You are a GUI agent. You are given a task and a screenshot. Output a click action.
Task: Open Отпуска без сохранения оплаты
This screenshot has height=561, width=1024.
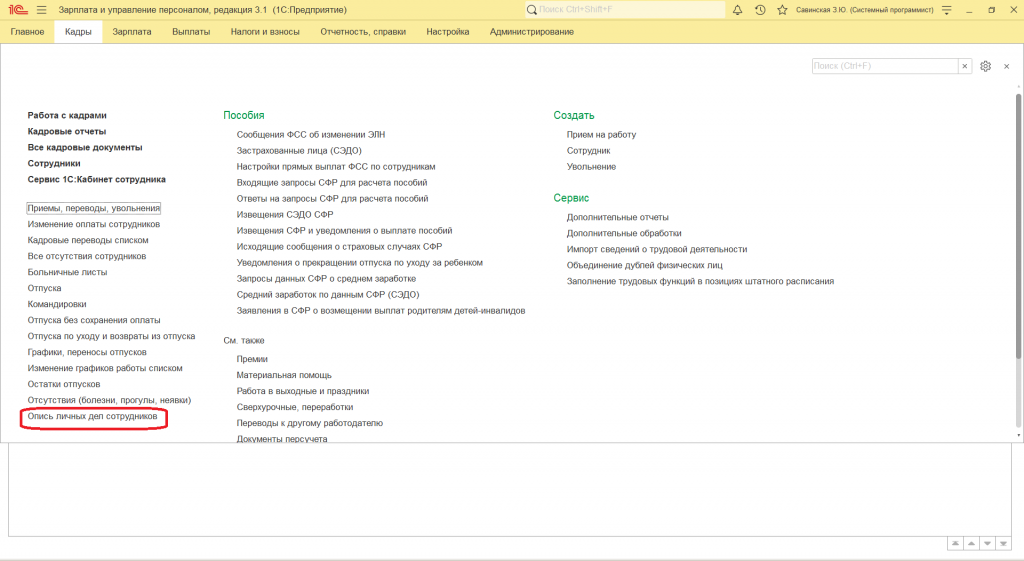[94, 320]
